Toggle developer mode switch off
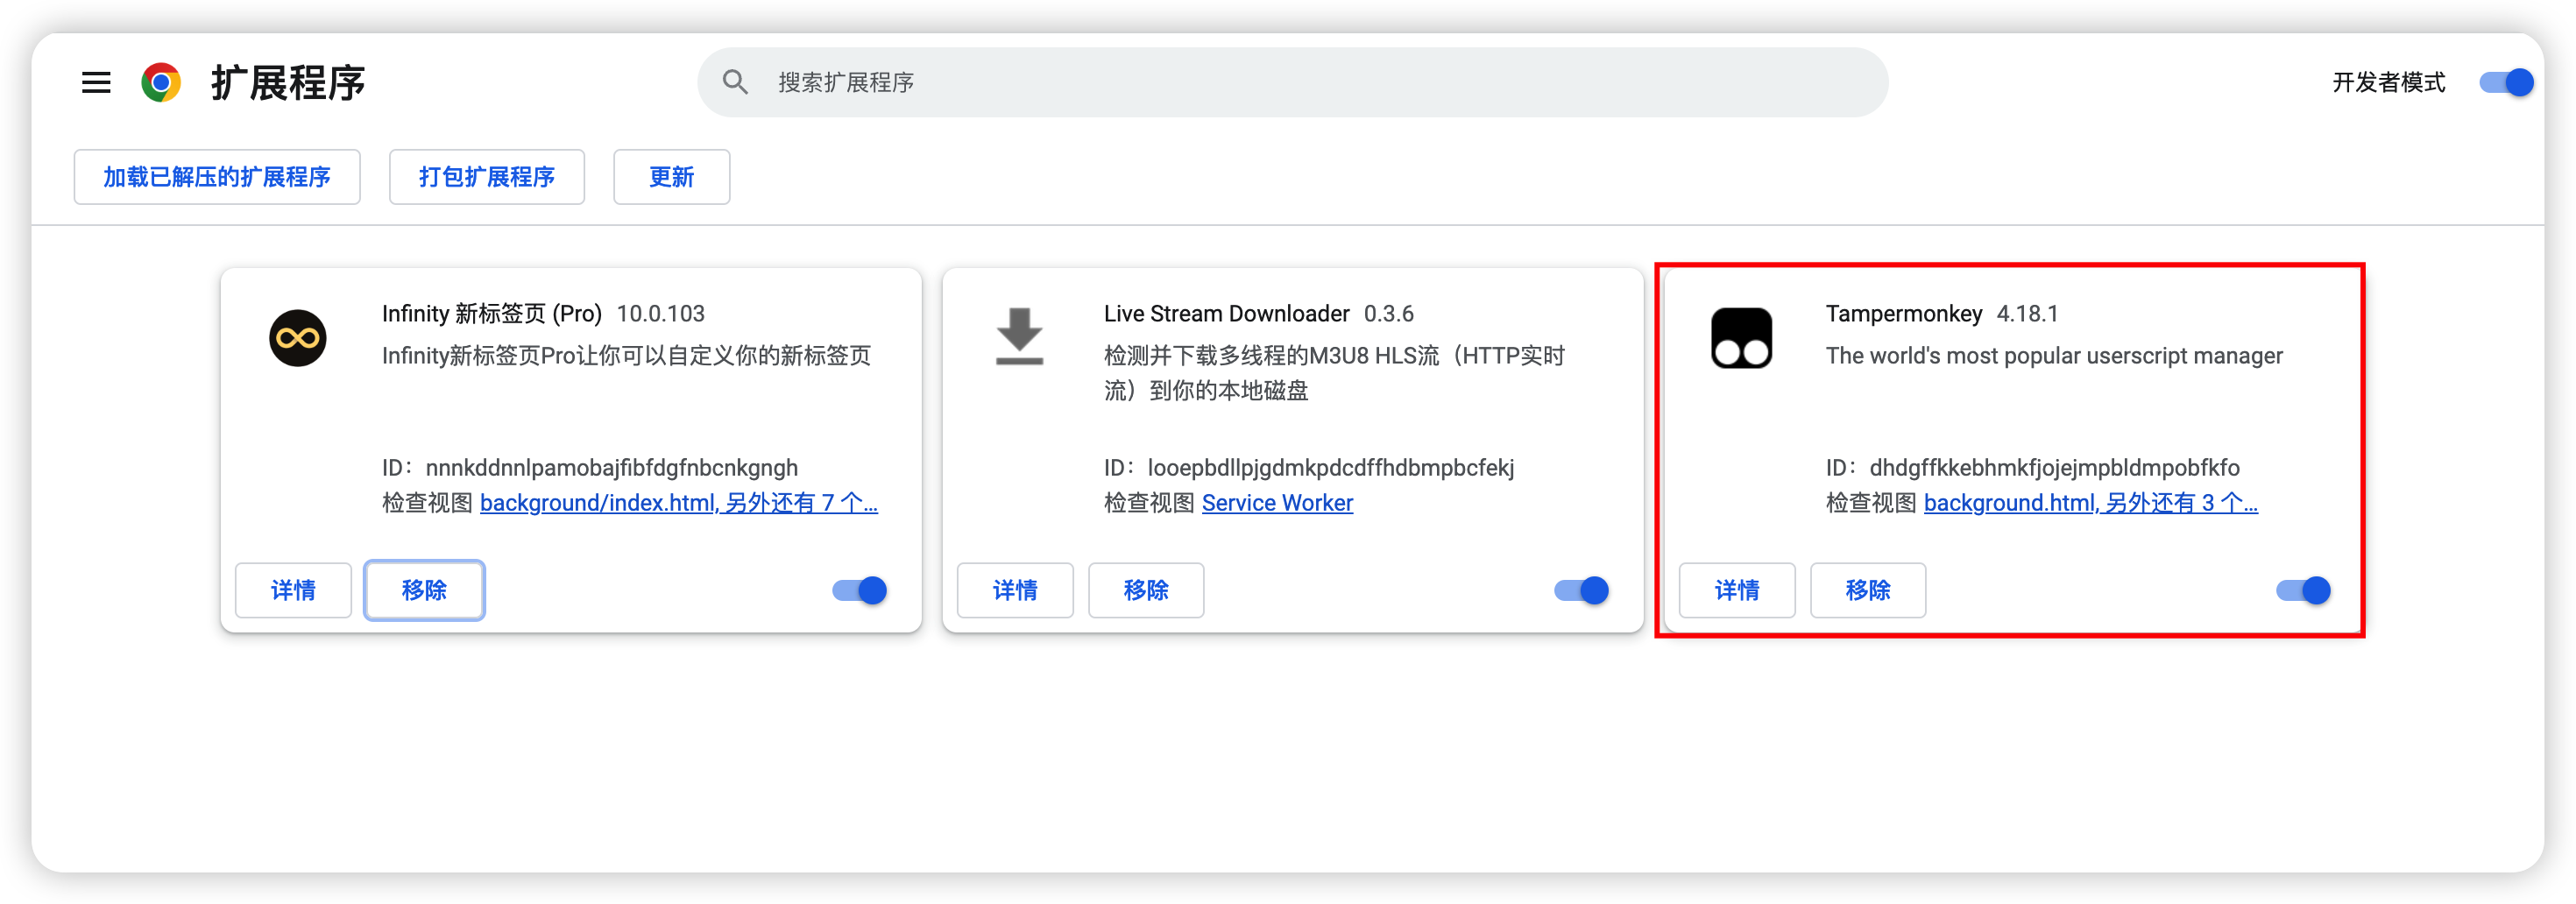 pyautogui.click(x=2505, y=82)
